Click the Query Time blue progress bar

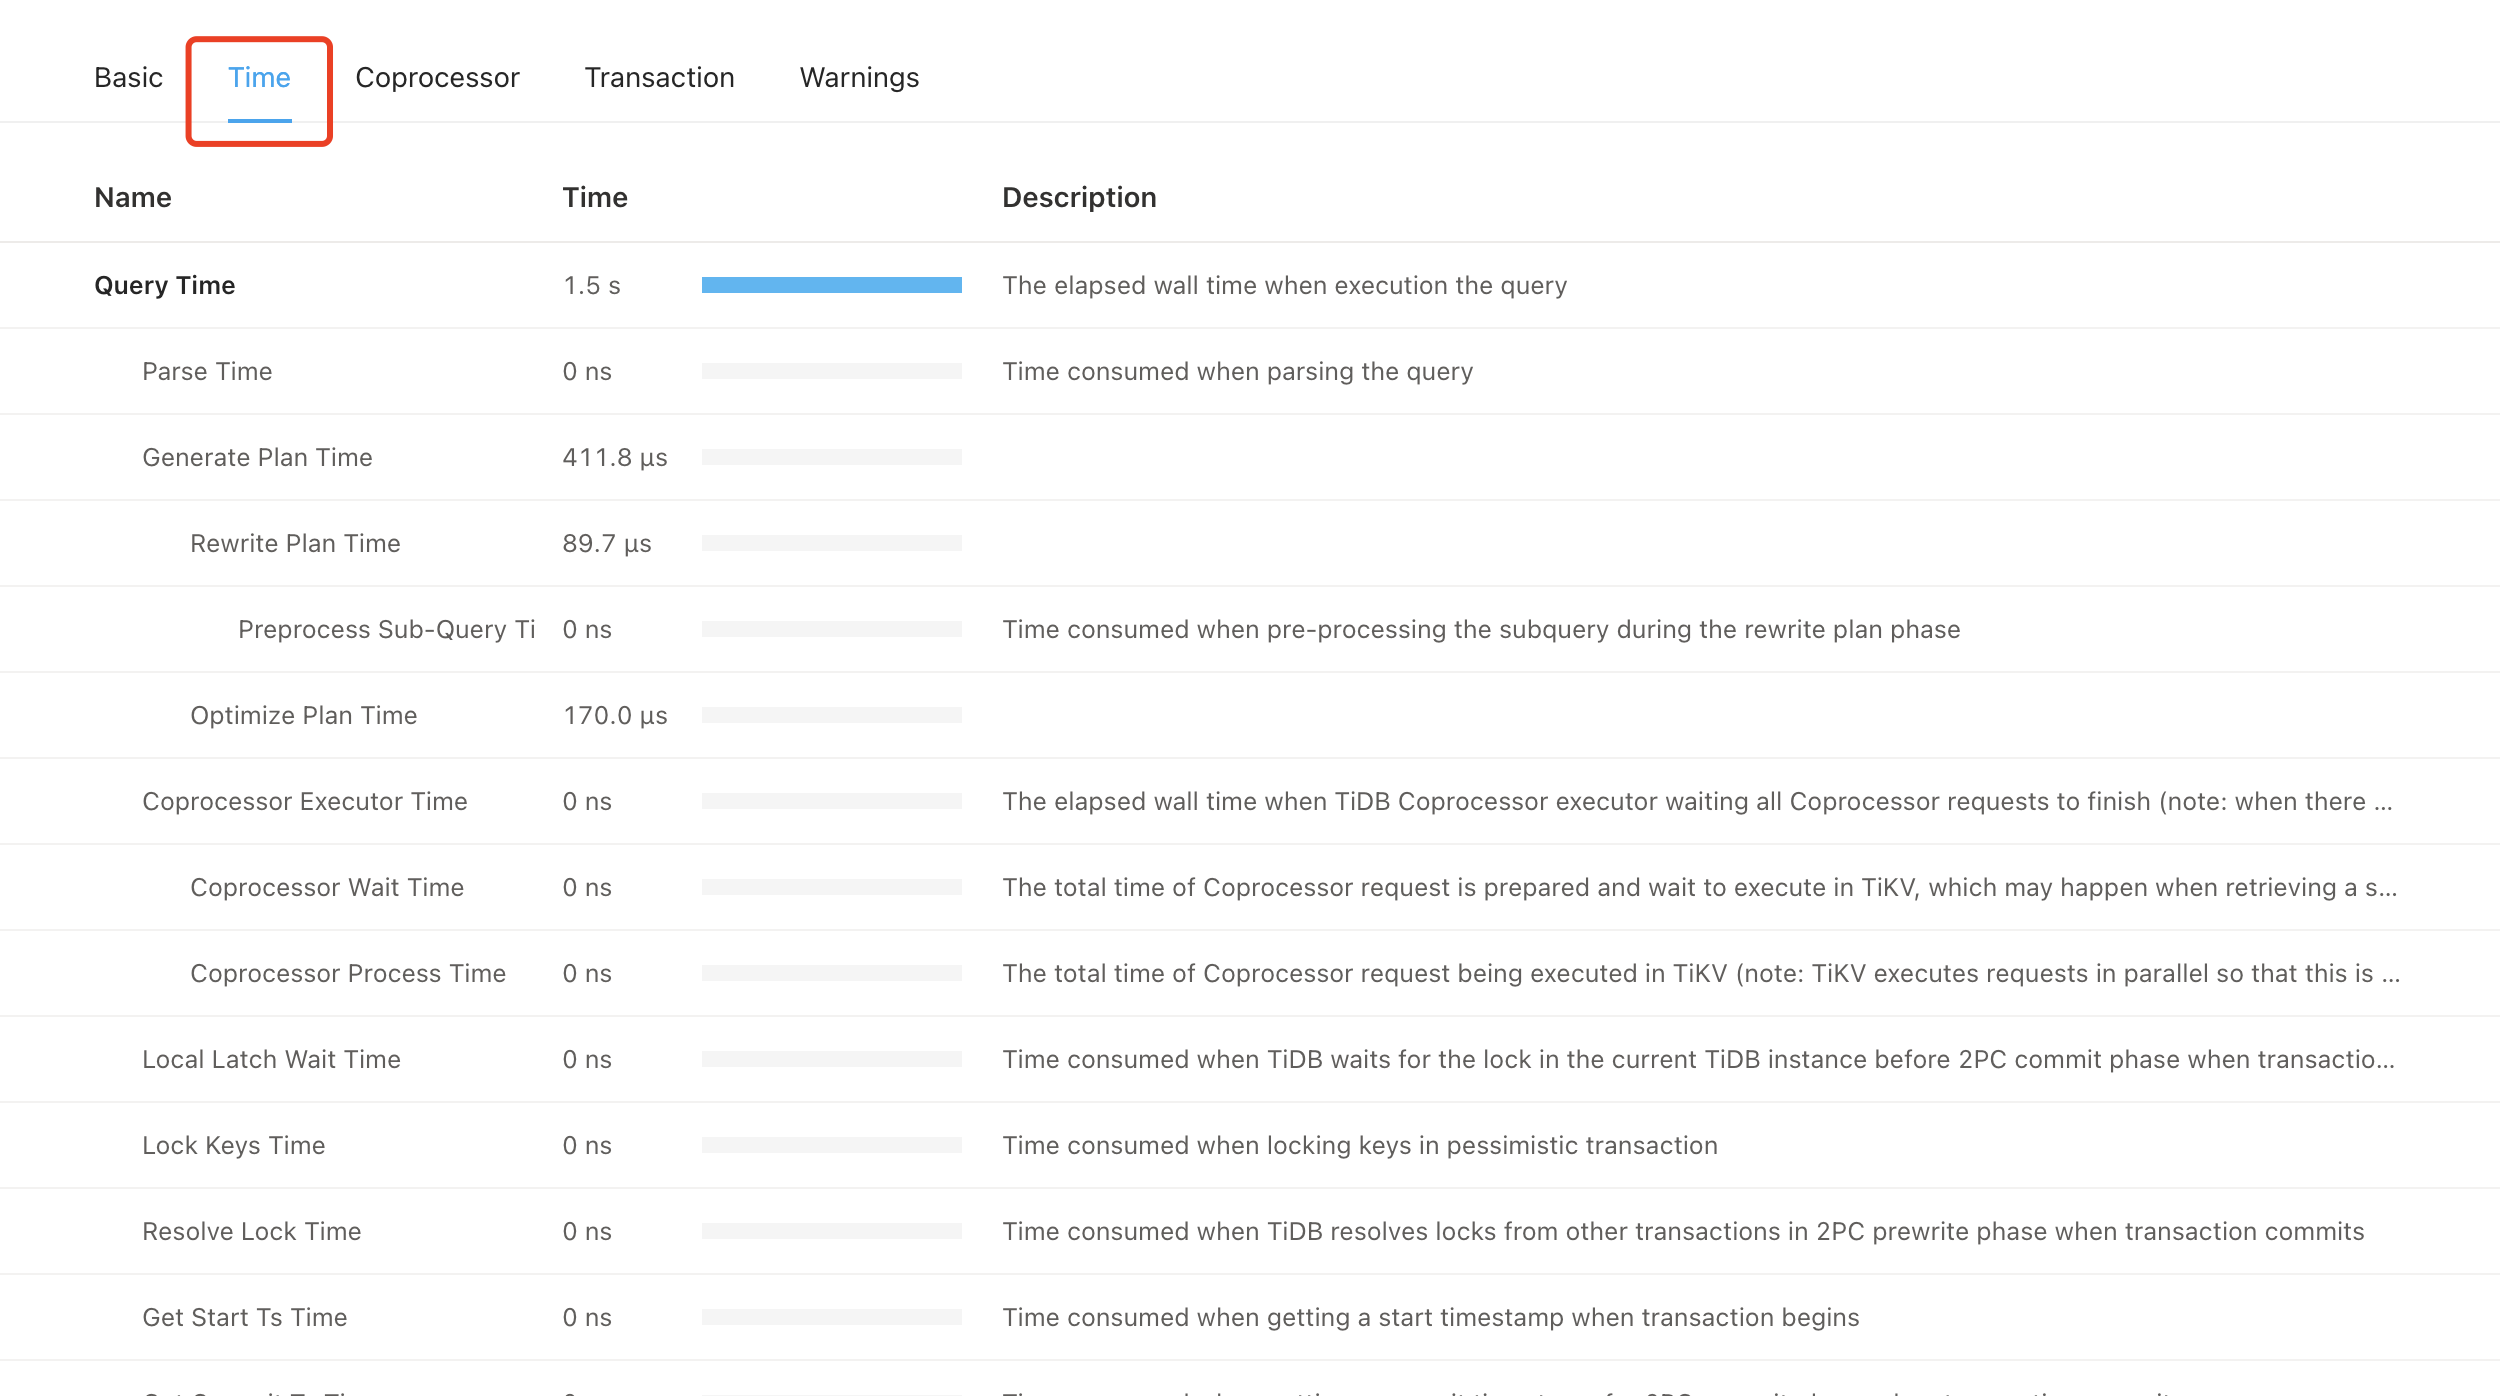click(x=831, y=286)
